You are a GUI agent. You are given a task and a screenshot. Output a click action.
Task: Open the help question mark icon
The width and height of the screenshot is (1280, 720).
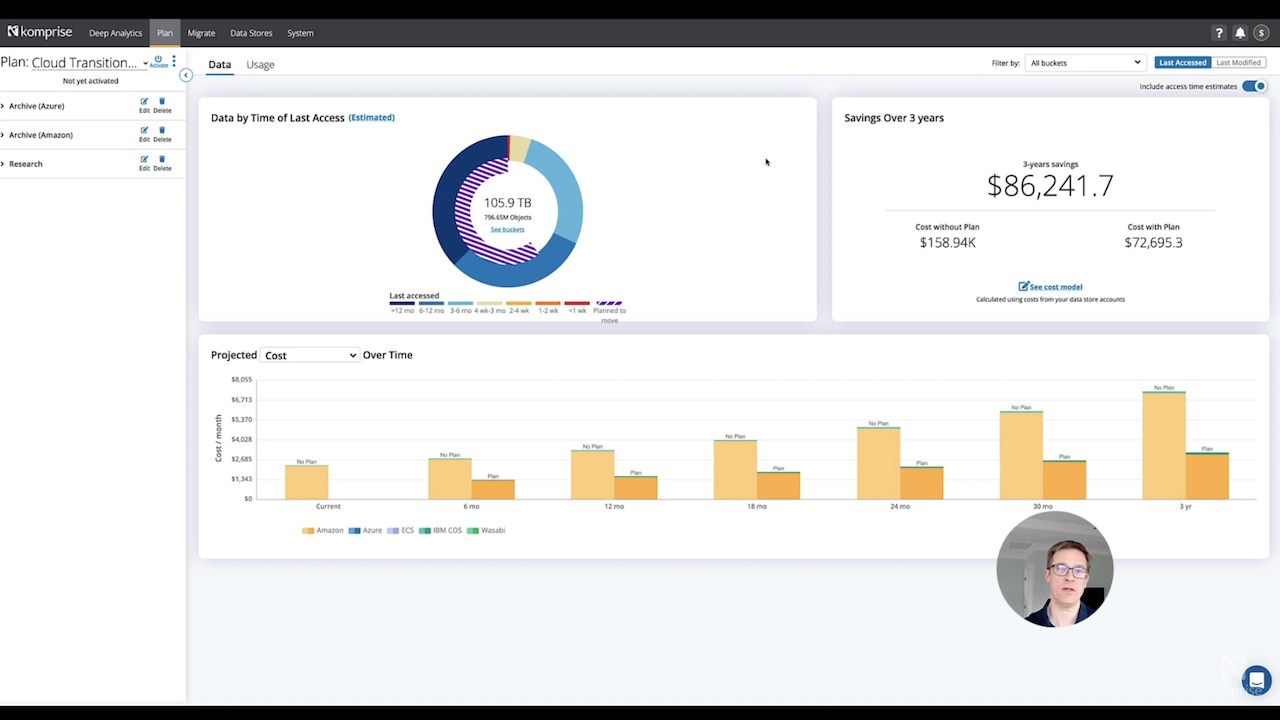click(x=1219, y=33)
